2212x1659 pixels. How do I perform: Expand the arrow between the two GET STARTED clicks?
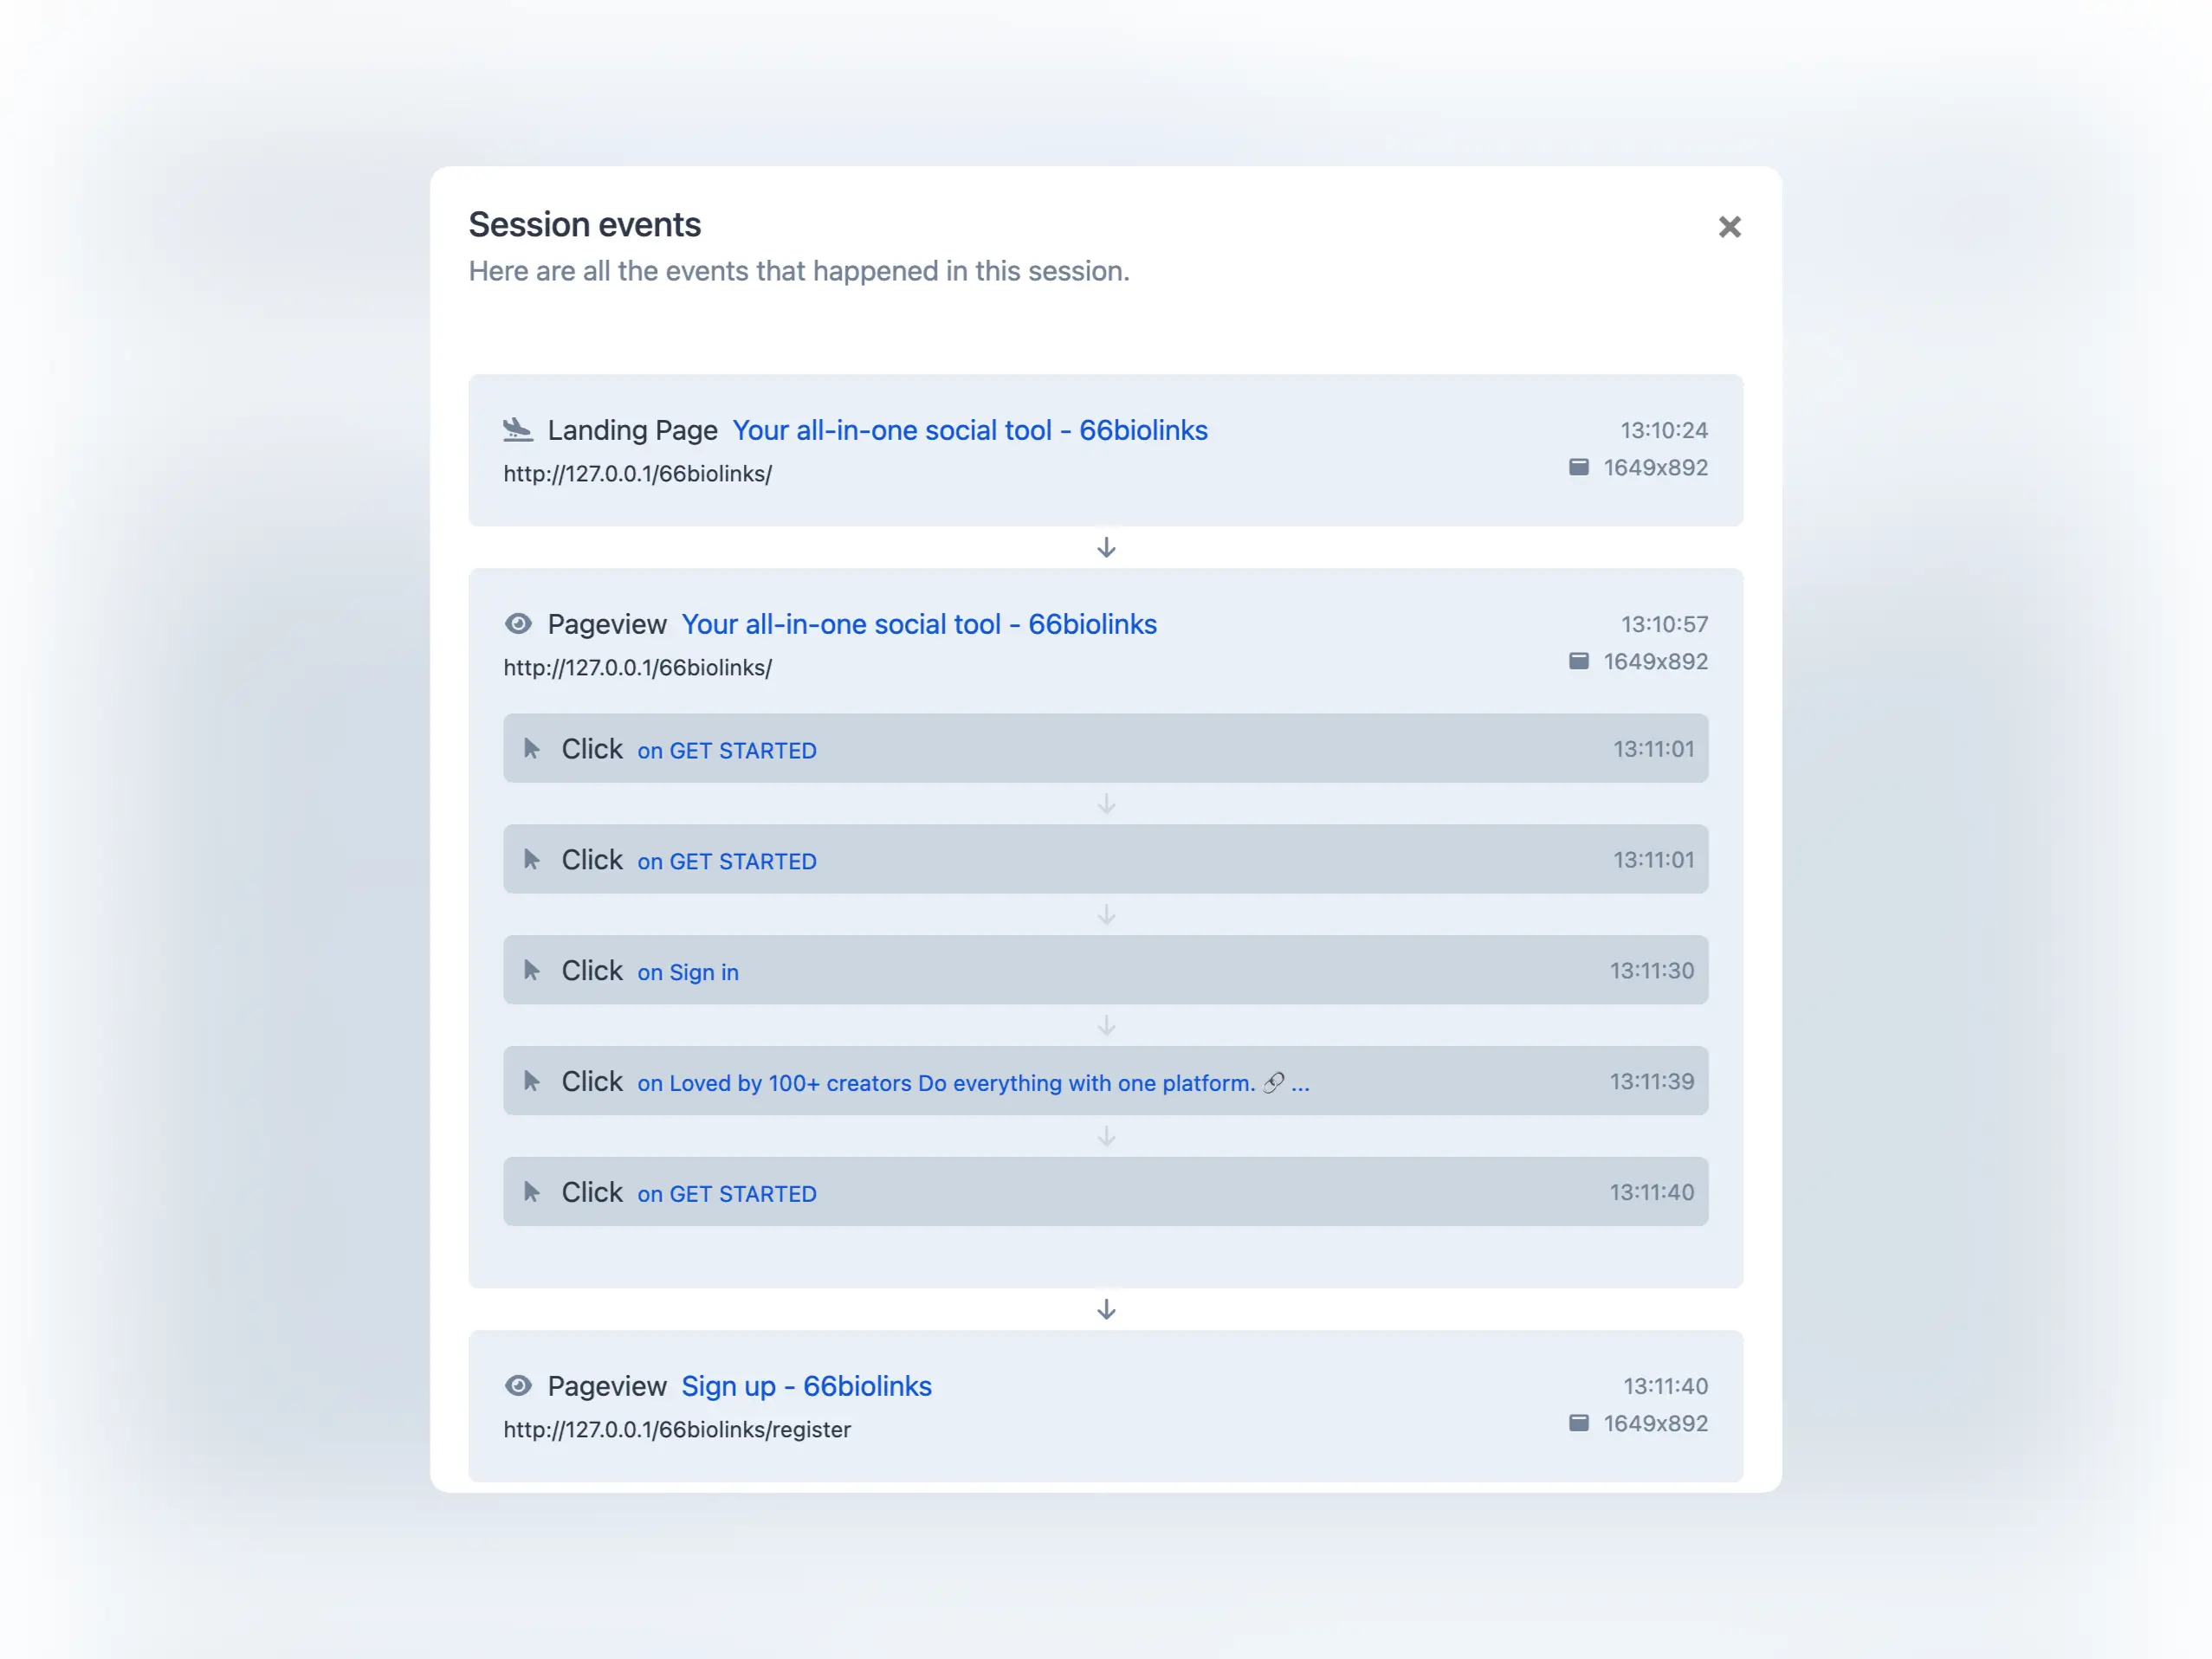1106,803
